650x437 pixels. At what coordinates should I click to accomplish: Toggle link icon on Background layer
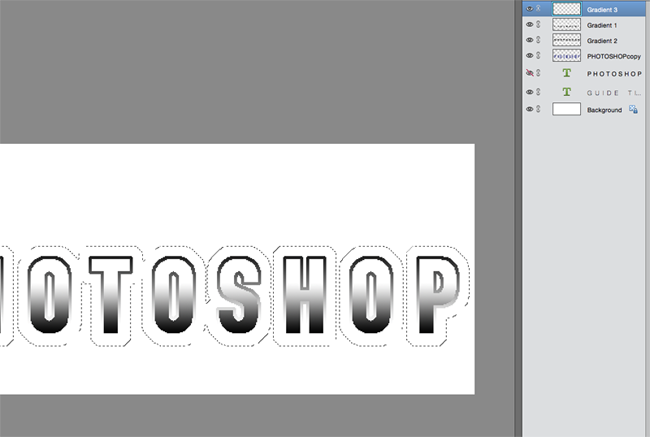pyautogui.click(x=538, y=109)
